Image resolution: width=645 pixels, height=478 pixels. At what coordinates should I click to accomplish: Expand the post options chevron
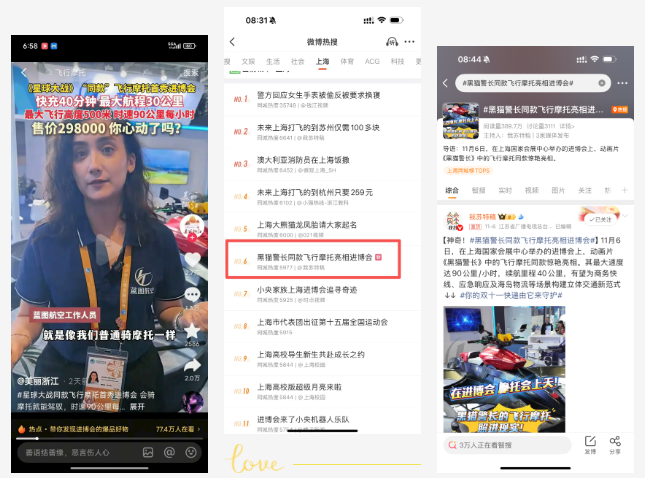pyautogui.click(x=625, y=216)
